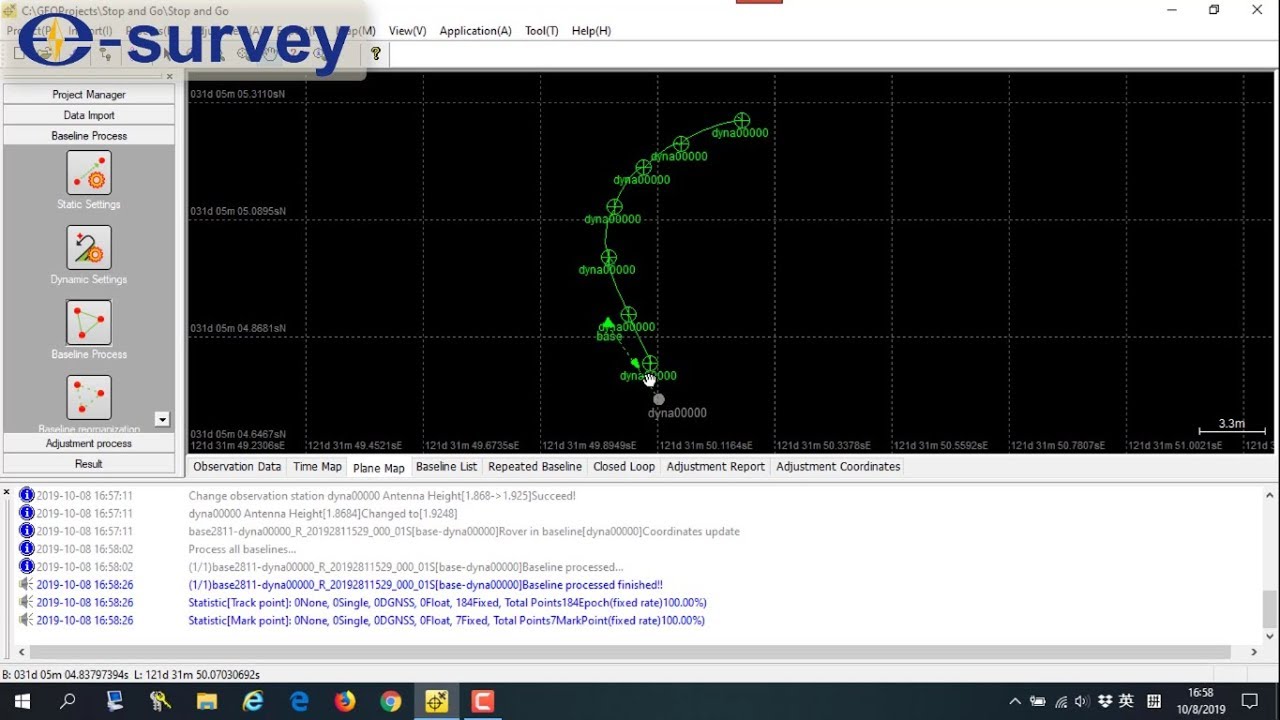Open the Tool(T) menu
Viewport: 1280px width, 720px height.
[541, 31]
